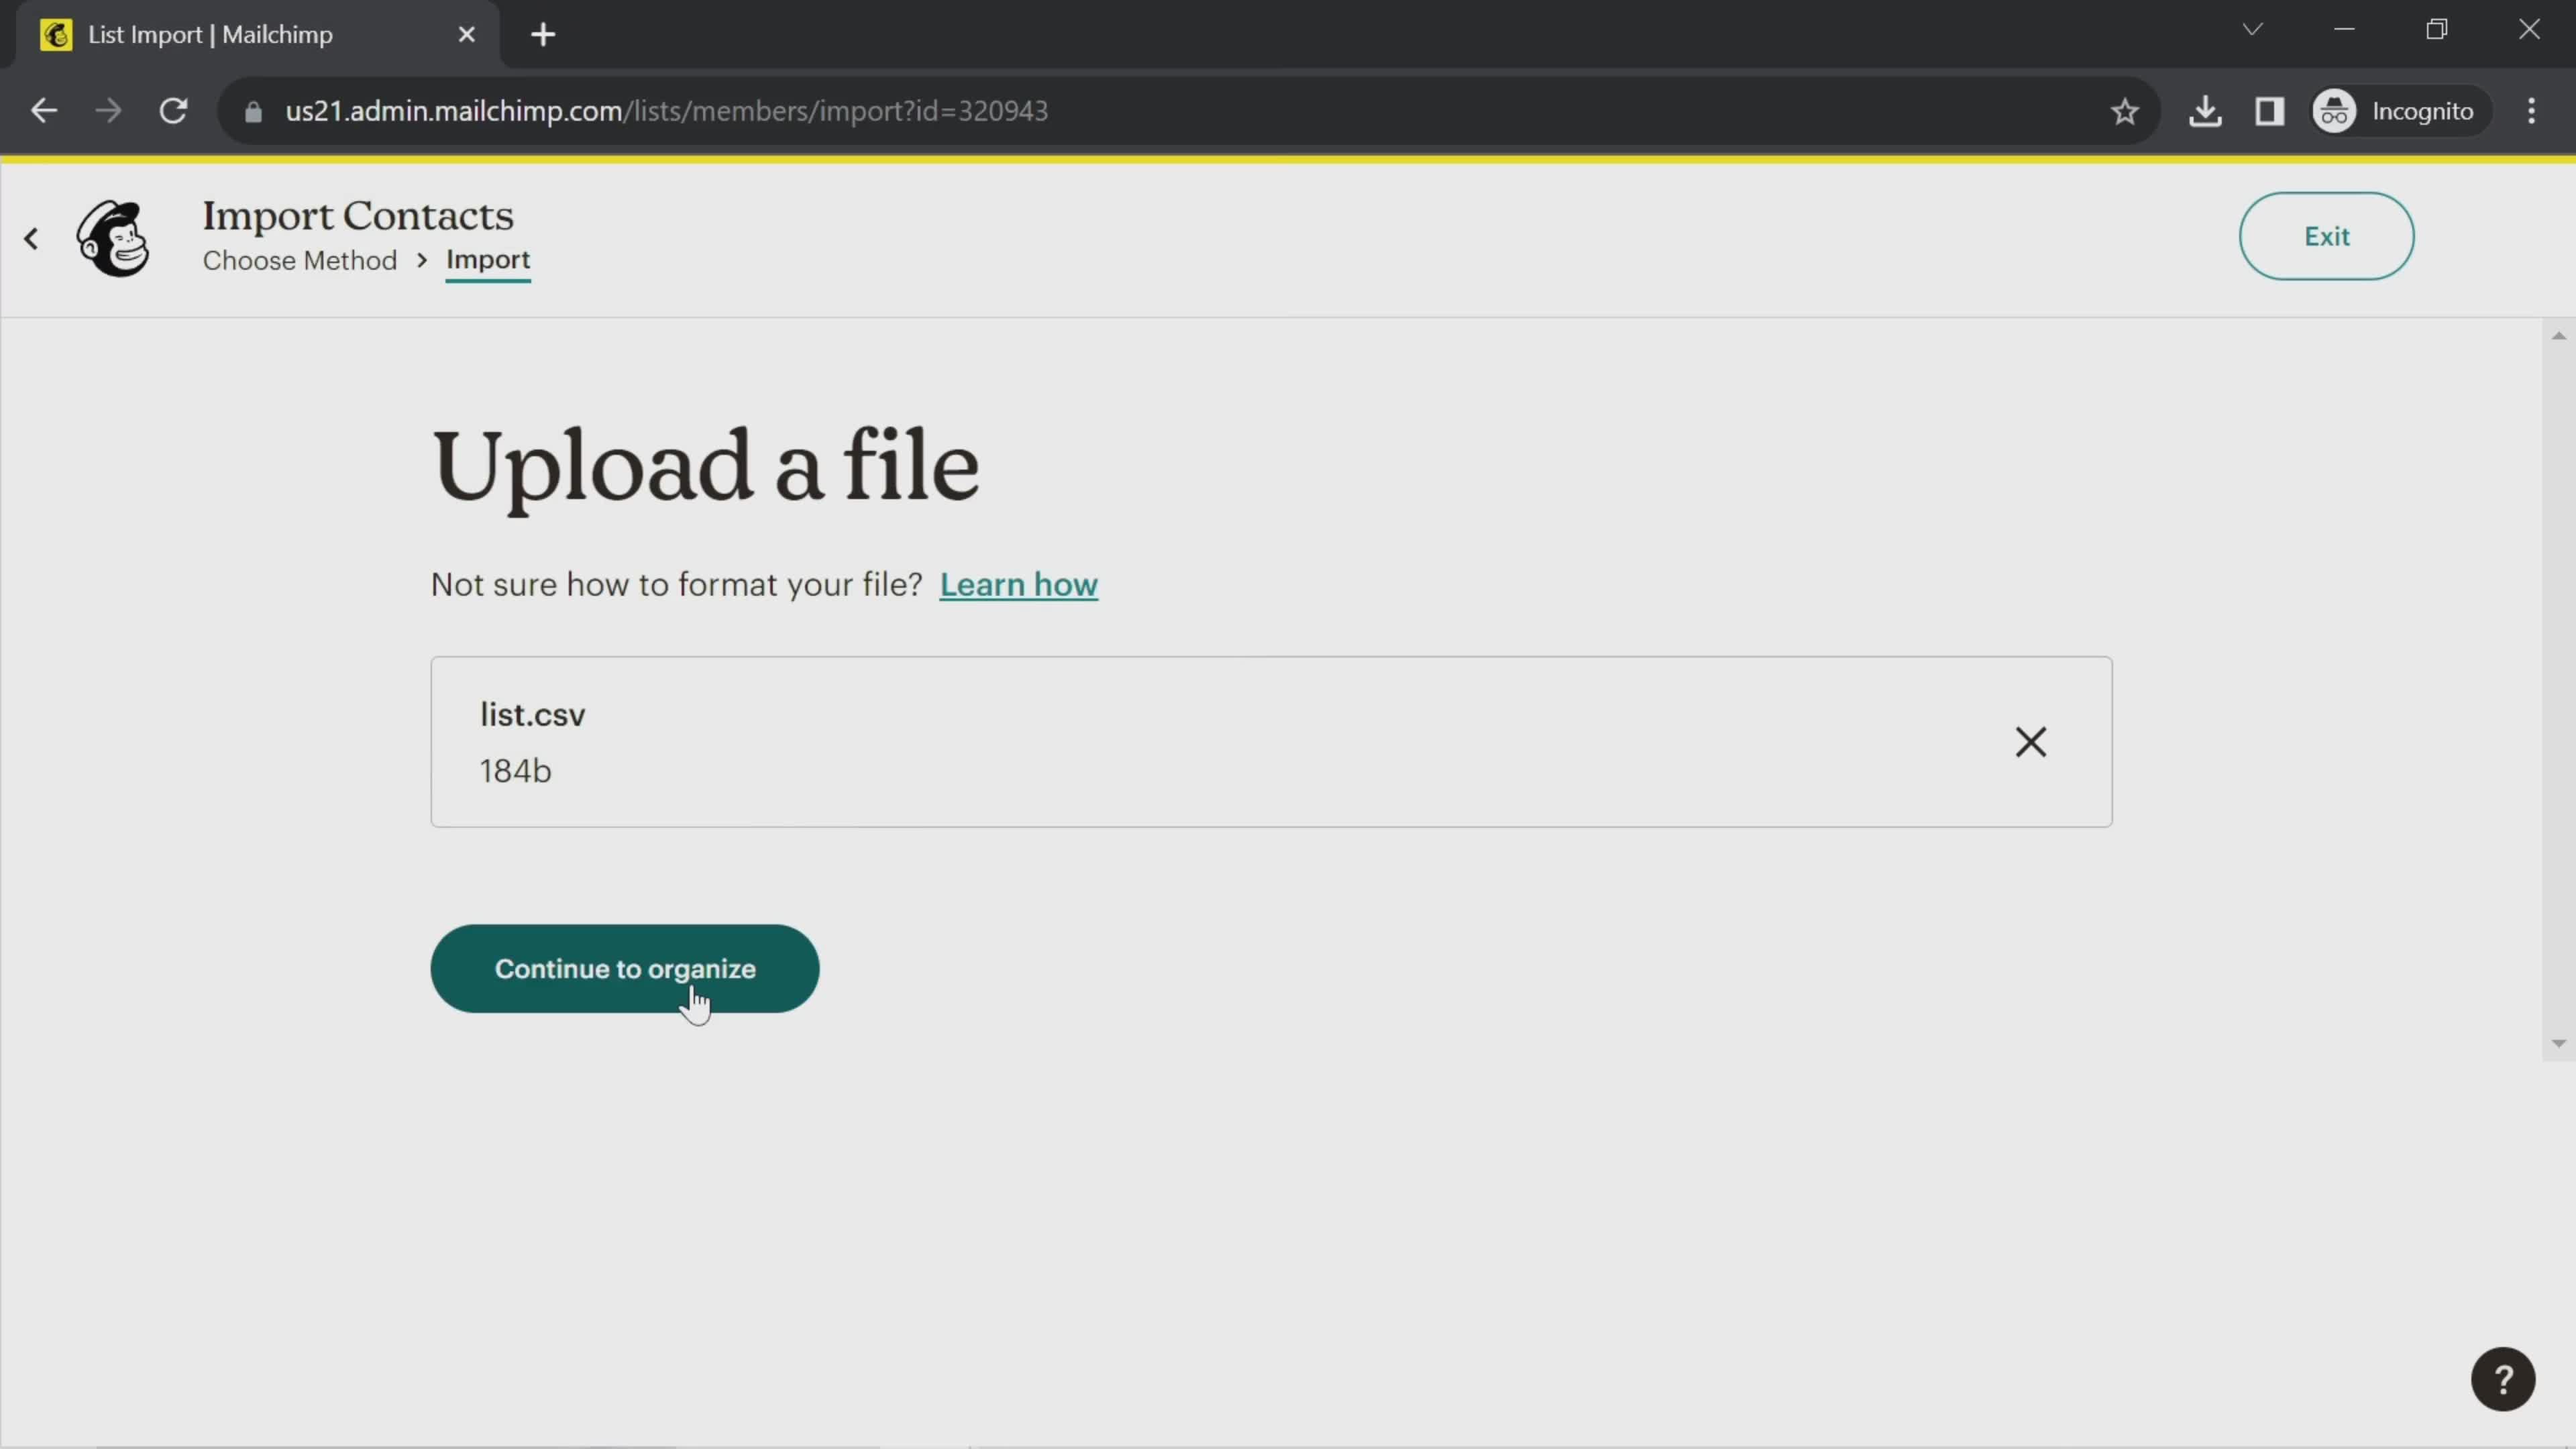
Task: Exit the import flow
Action: (x=2326, y=236)
